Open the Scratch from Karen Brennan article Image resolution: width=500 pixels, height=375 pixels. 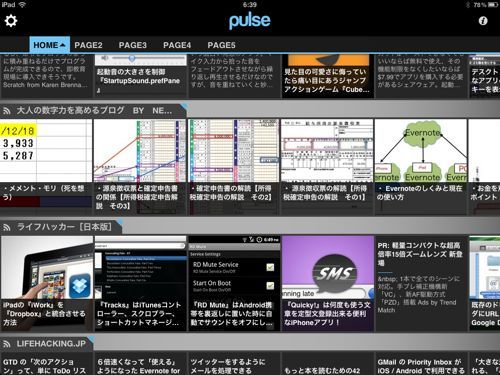click(46, 76)
